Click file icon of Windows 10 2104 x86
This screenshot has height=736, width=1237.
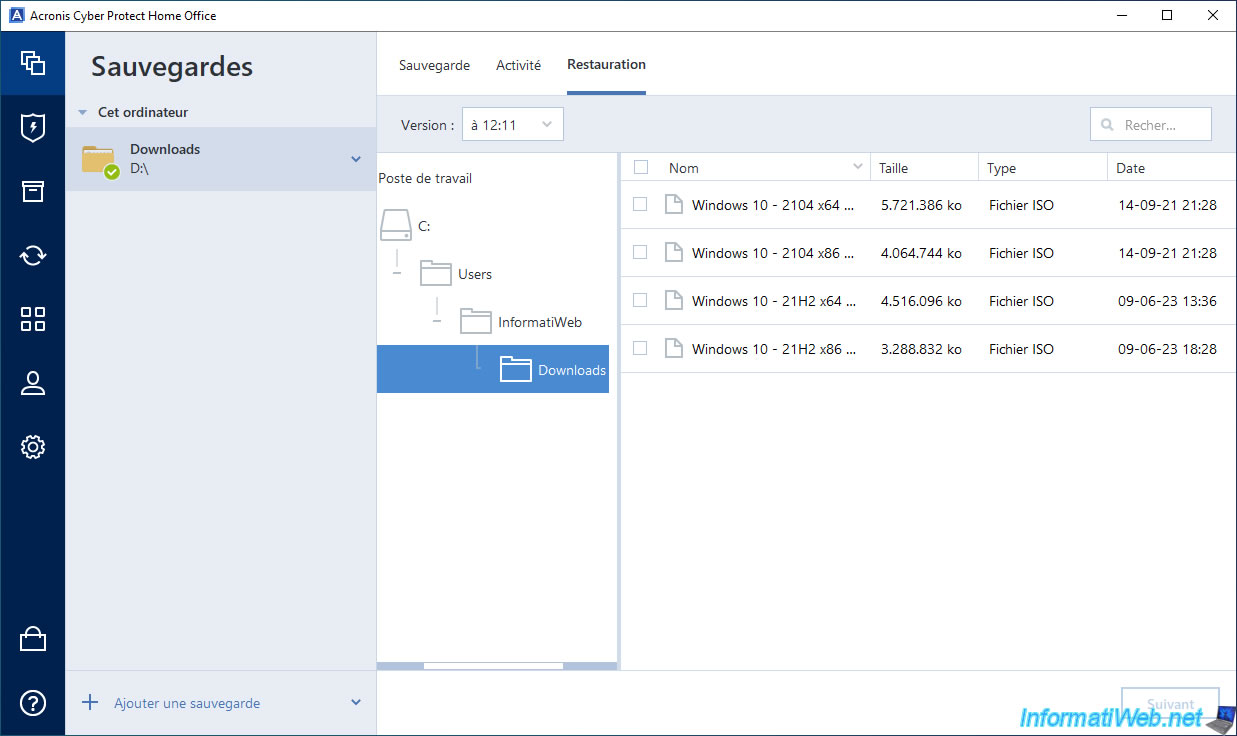coord(674,253)
